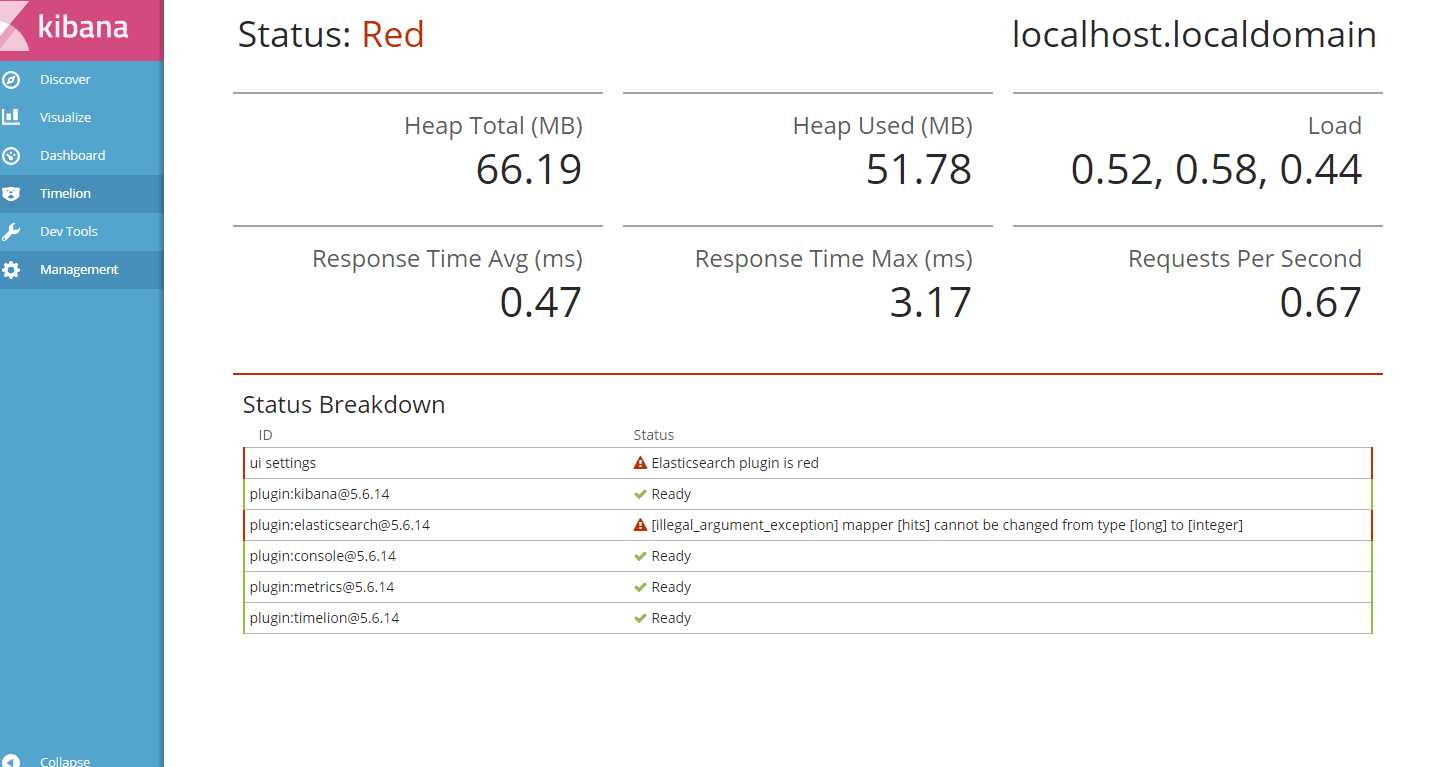Viewport: 1436px width, 767px height.
Task: Click the Discover compass icon
Action: 11,79
